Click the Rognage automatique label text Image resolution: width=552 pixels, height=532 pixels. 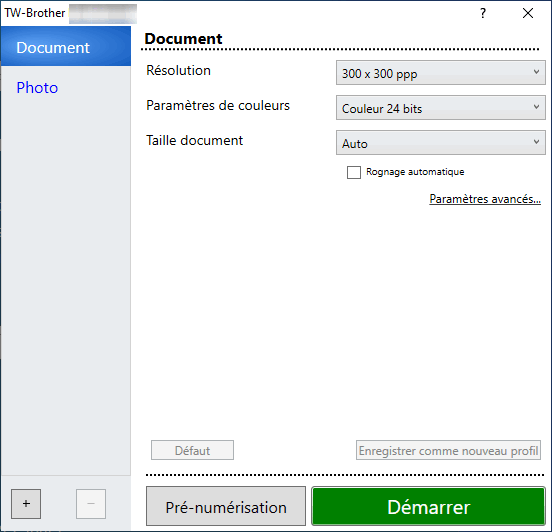[x=415, y=172]
